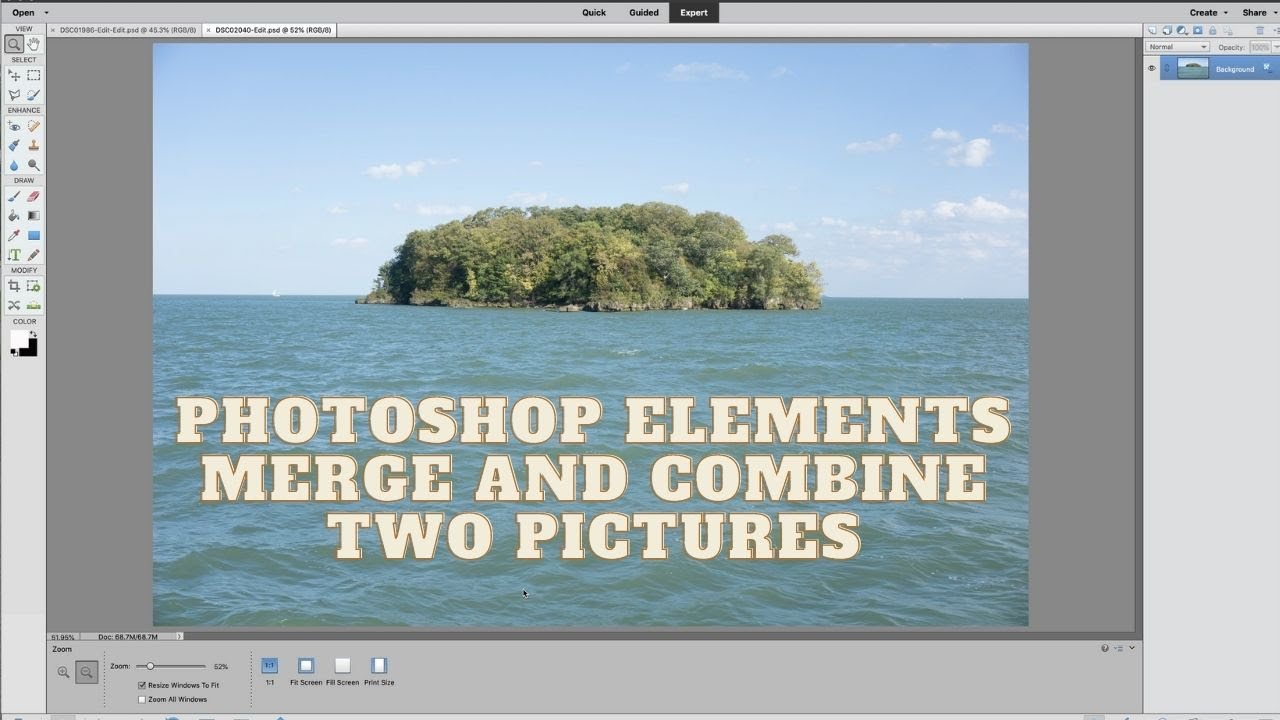Select the Rectangle shape tool
The image size is (1280, 720).
[x=34, y=236]
